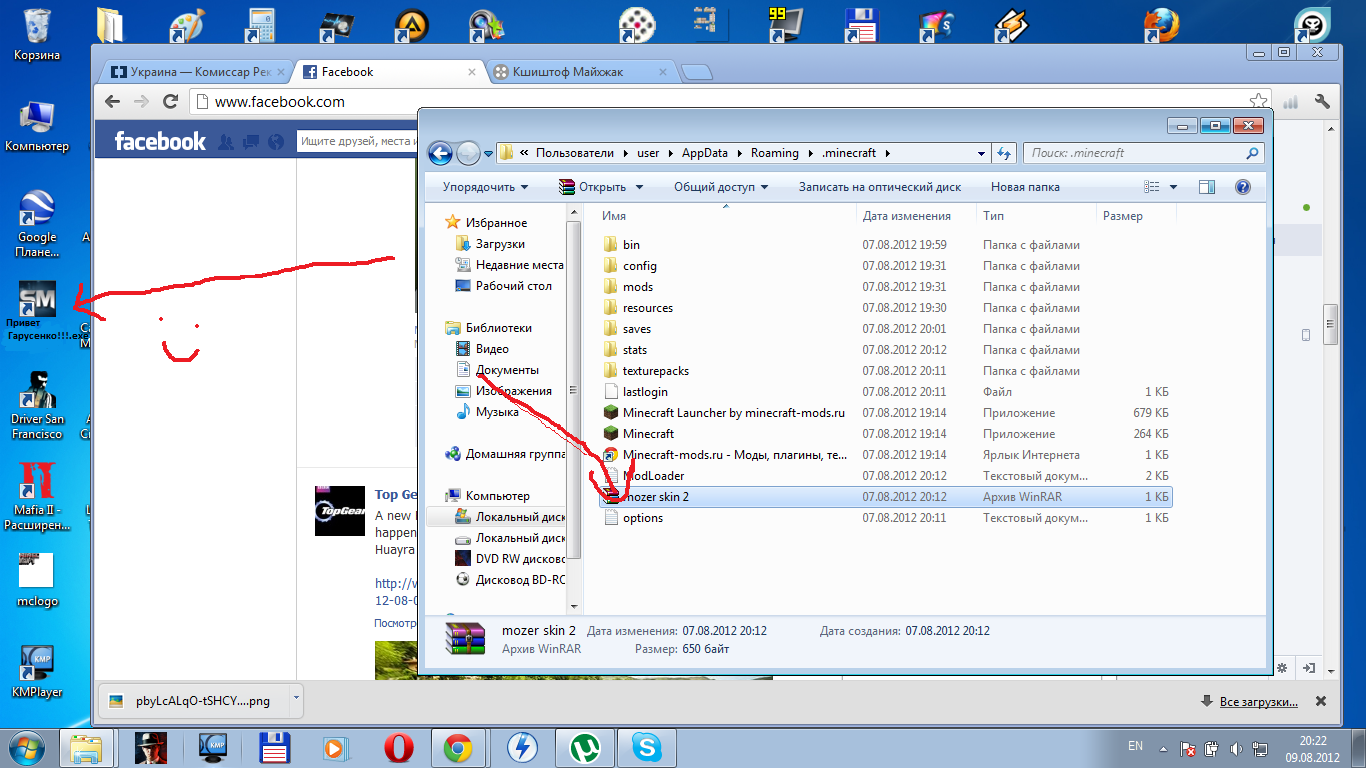Click the EN language indicator in the taskbar
Viewport: 1366px width, 768px height.
tap(1135, 746)
